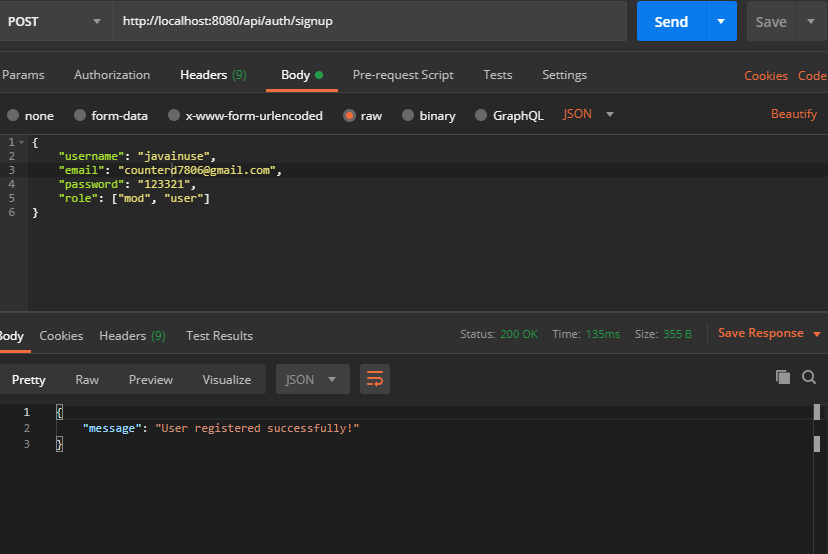Open the response Cookies tab
Screen dimensions: 828x554
61,336
